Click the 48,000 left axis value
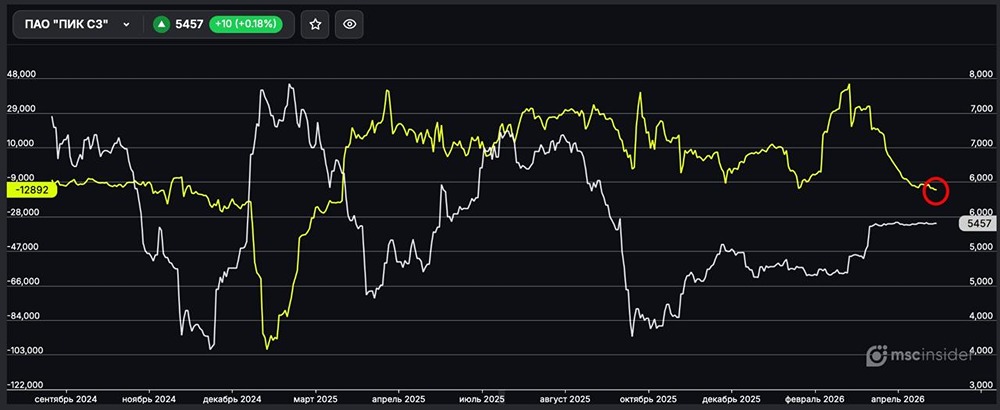This screenshot has height=410, width=1000. coord(21,74)
